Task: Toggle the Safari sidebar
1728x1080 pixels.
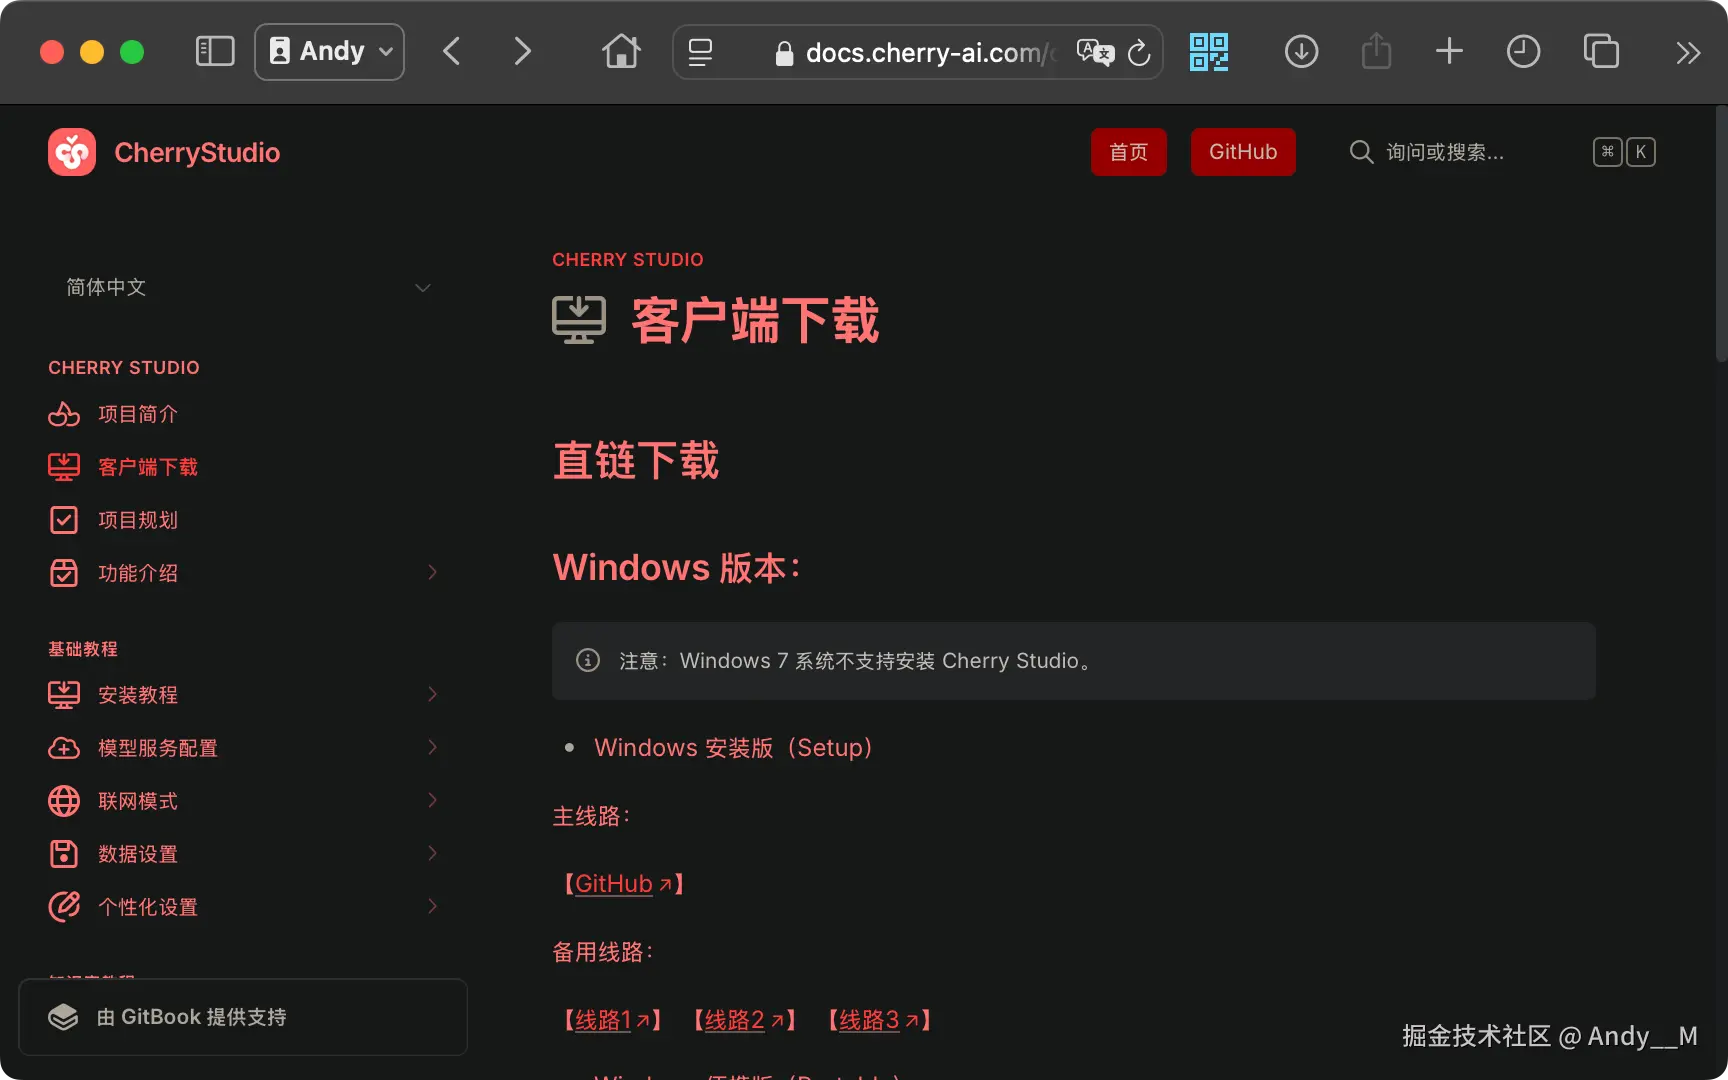Action: (x=215, y=52)
